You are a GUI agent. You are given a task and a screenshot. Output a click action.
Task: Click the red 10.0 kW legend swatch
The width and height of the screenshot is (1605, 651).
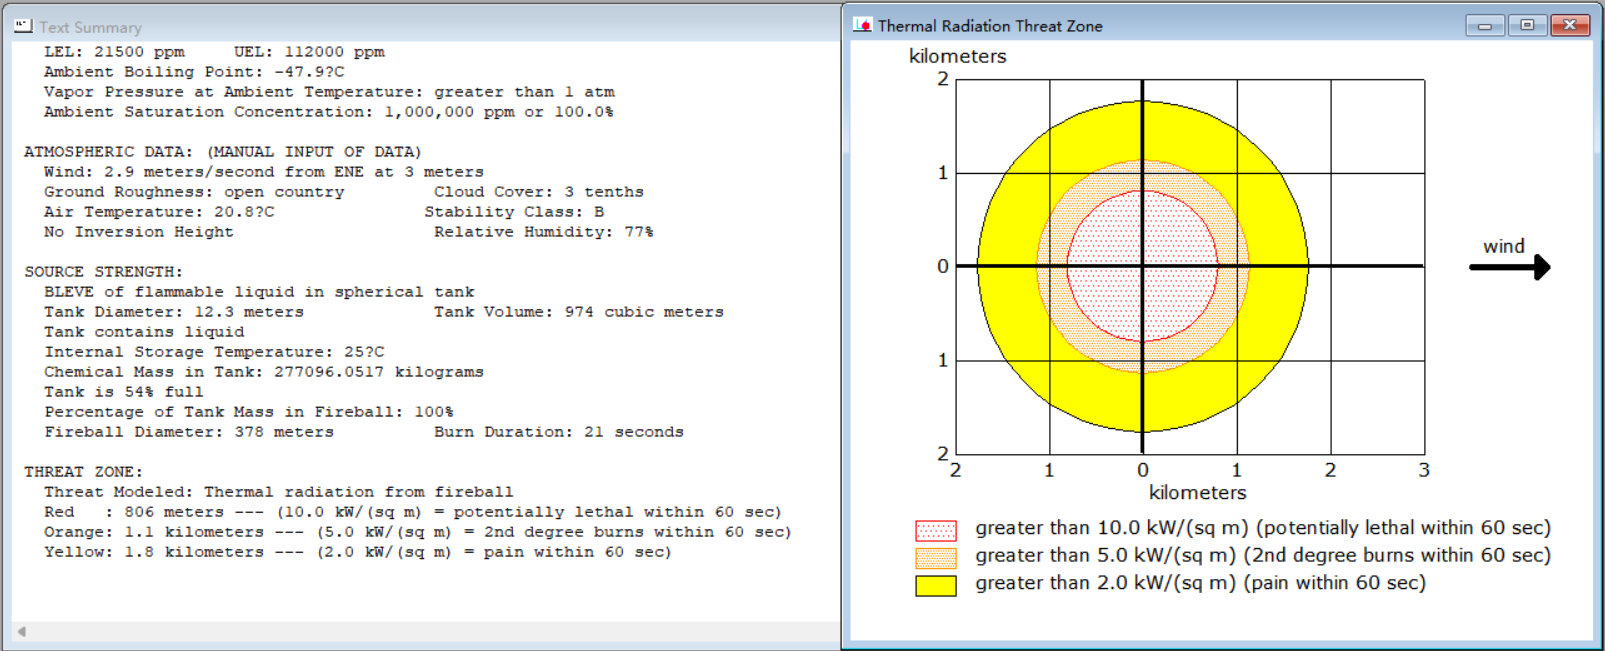click(x=936, y=530)
